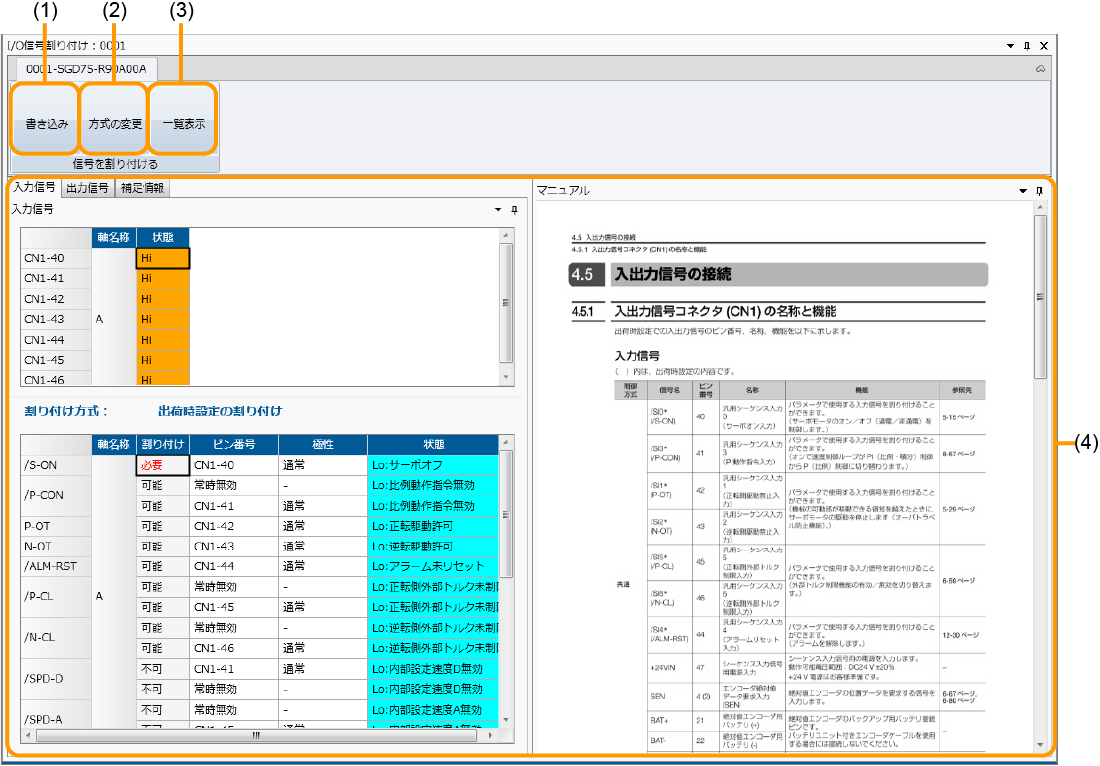Open the I/O信号割り付け window position dropdown
The width and height of the screenshot is (1100, 766).
tap(1010, 46)
